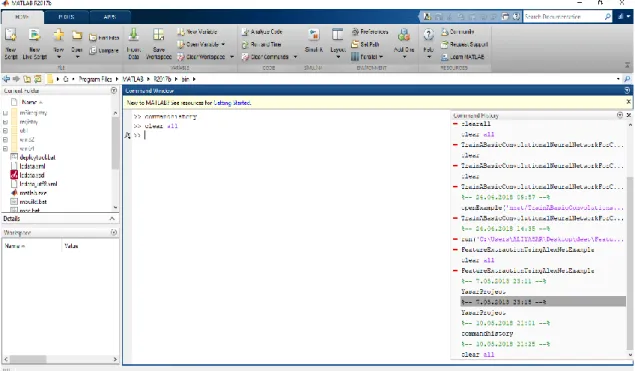Viewport: 635px width, 371px height.
Task: Open the Help button
Action: [428, 44]
